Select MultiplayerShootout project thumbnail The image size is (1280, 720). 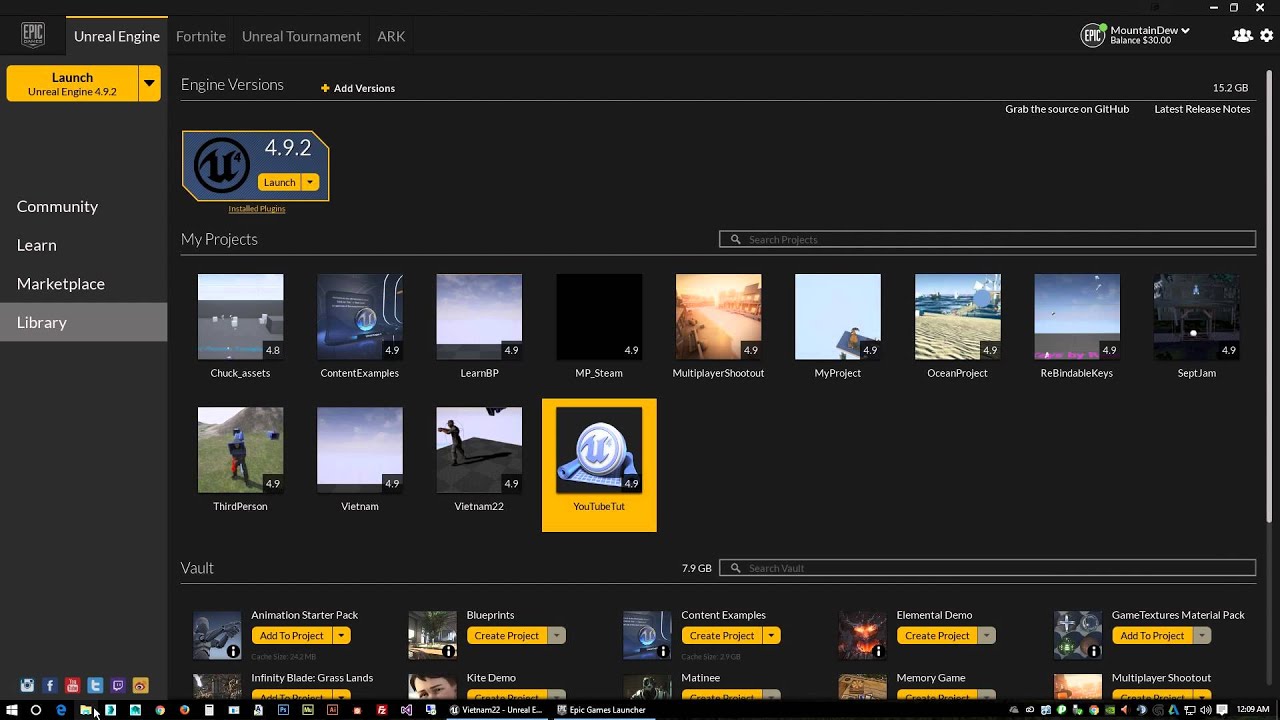pyautogui.click(x=718, y=317)
